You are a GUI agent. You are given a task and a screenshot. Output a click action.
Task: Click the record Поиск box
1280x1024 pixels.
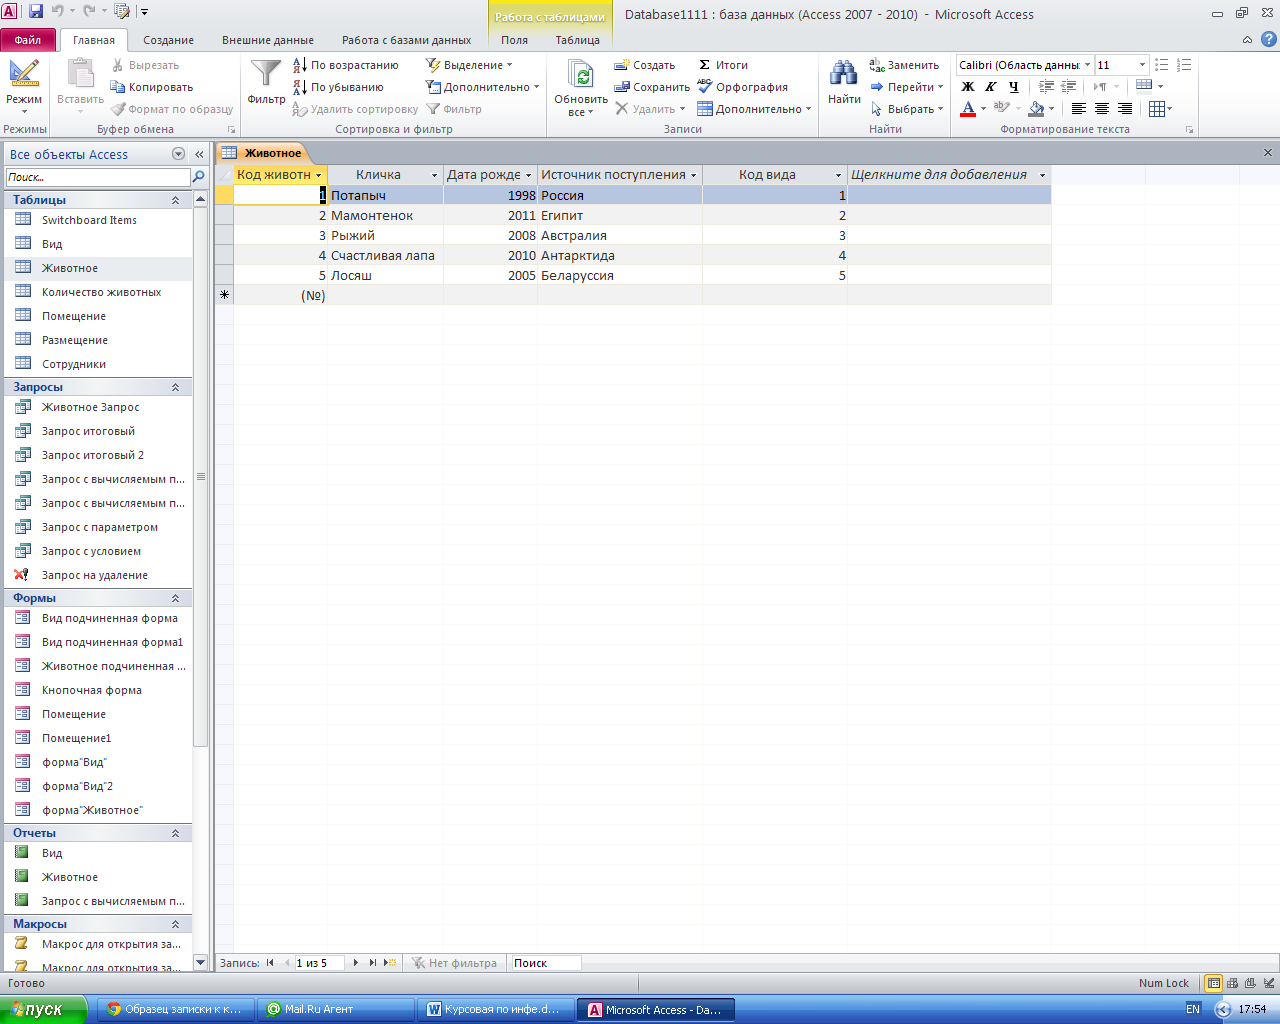tap(545, 963)
